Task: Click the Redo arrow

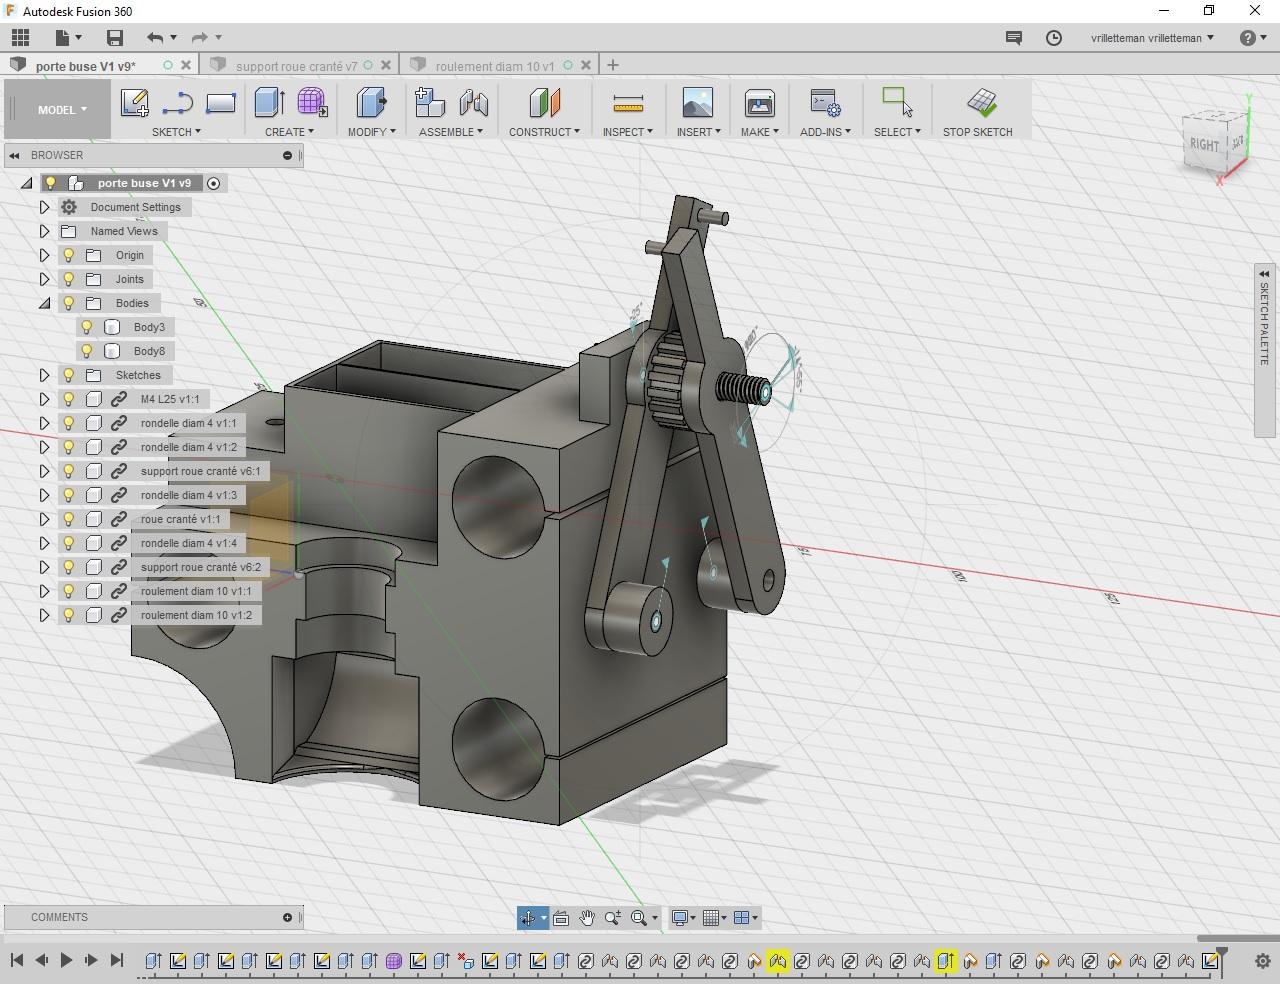Action: pos(199,38)
